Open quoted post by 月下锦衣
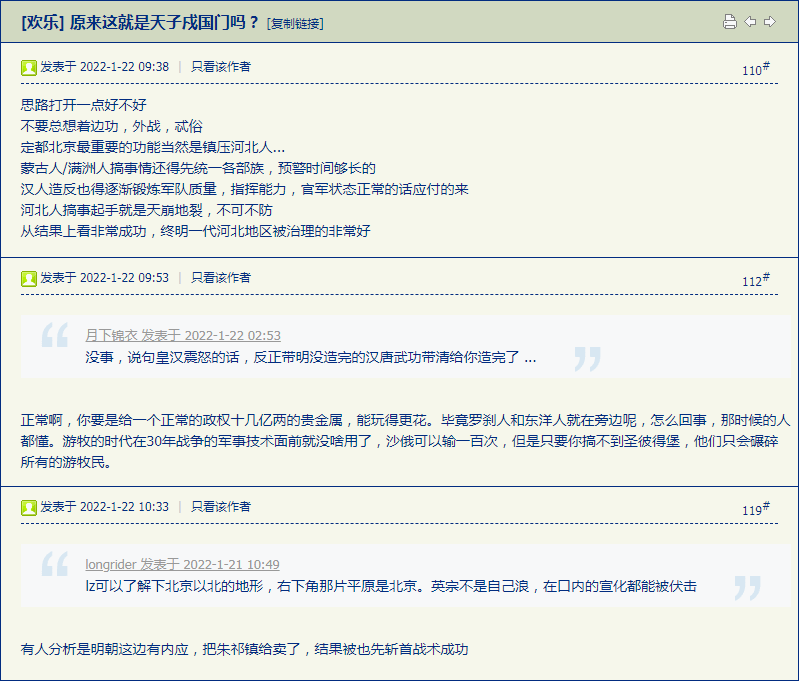Viewport: 799px width, 681px height. click(x=183, y=335)
